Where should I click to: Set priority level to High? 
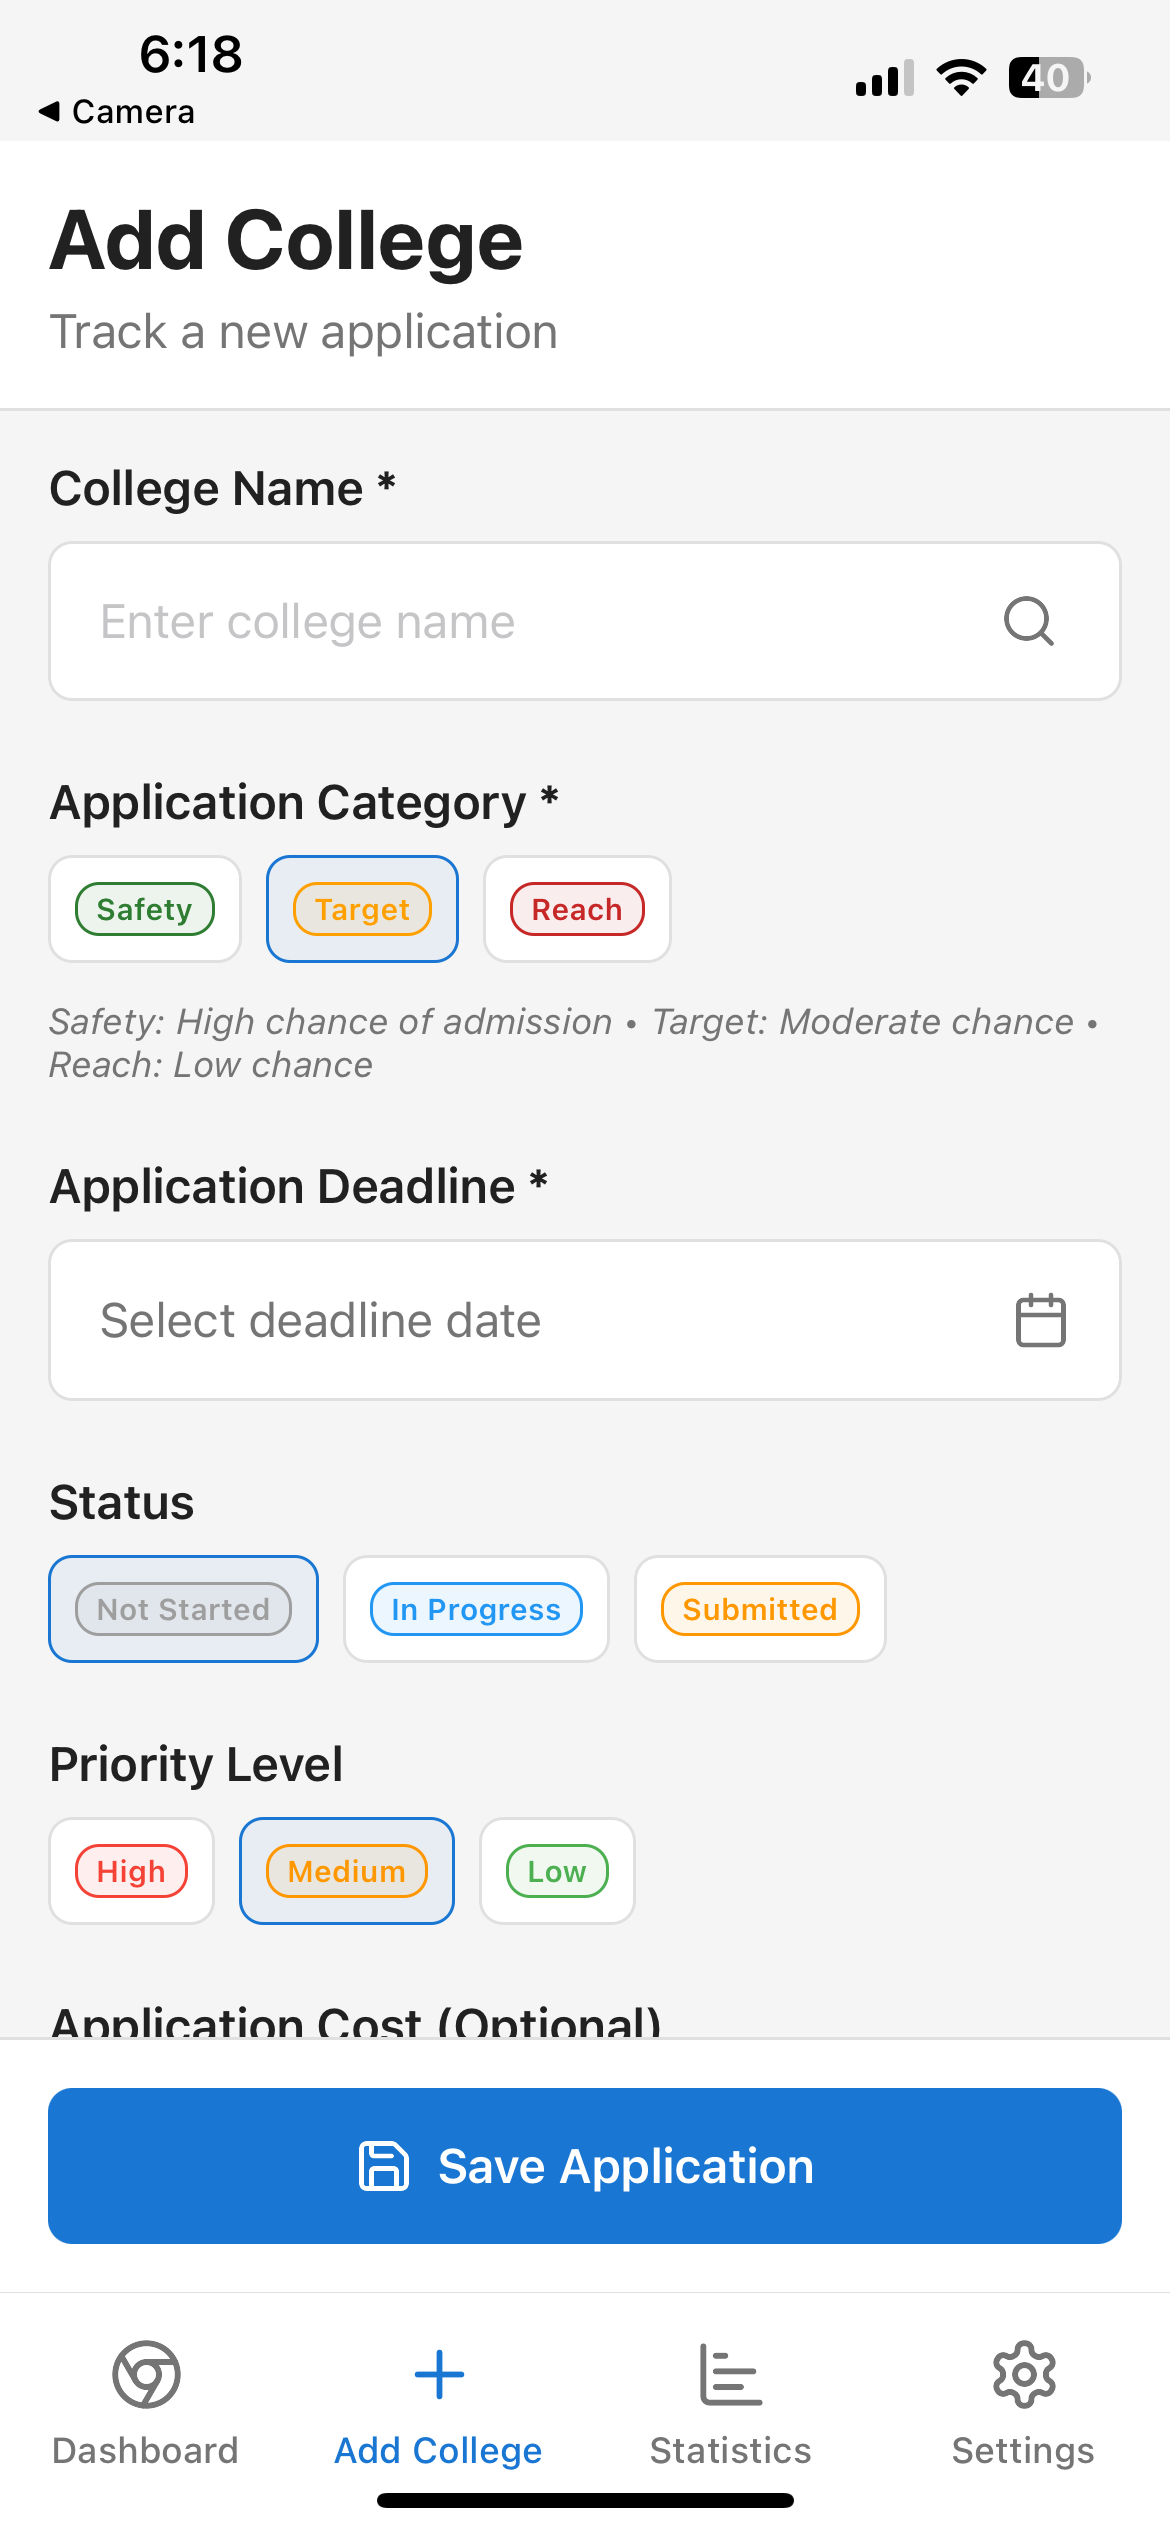pyautogui.click(x=131, y=1871)
